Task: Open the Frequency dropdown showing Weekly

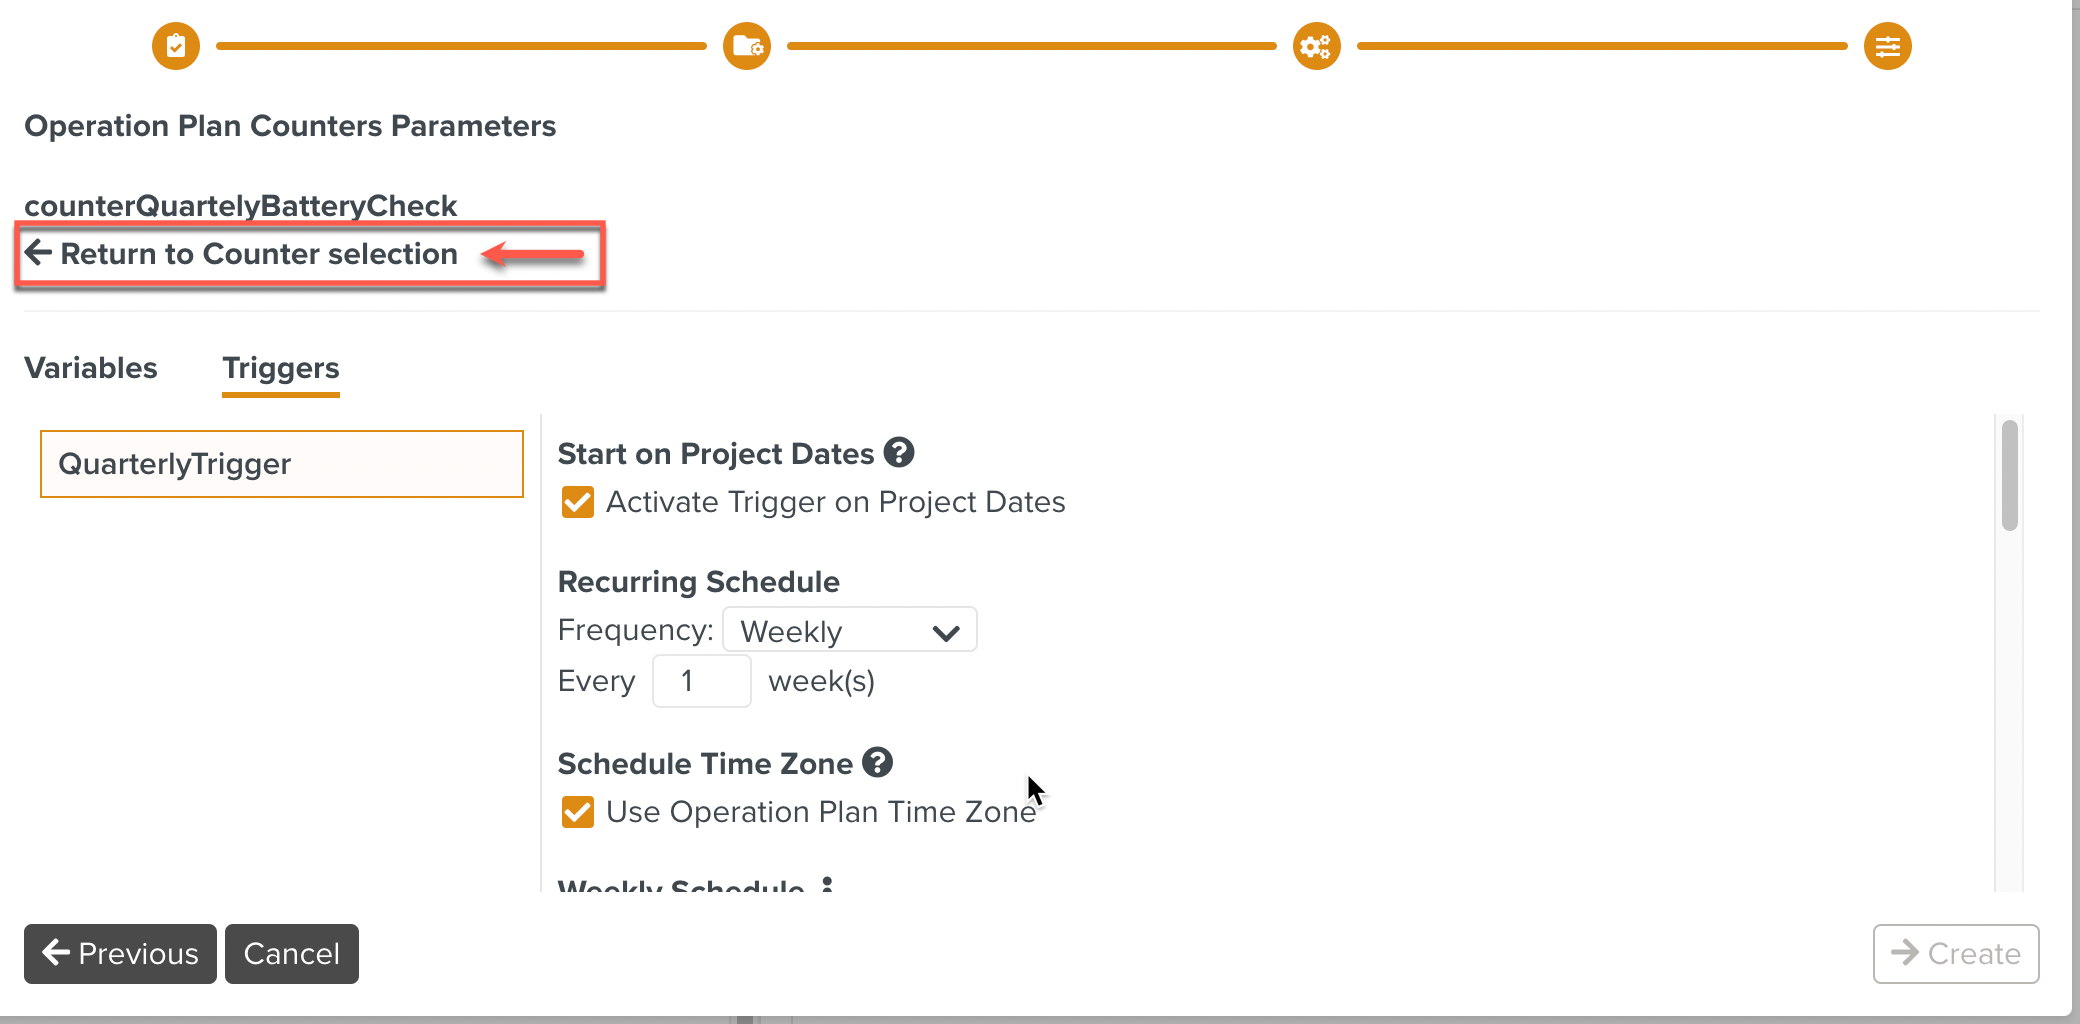Action: (849, 631)
